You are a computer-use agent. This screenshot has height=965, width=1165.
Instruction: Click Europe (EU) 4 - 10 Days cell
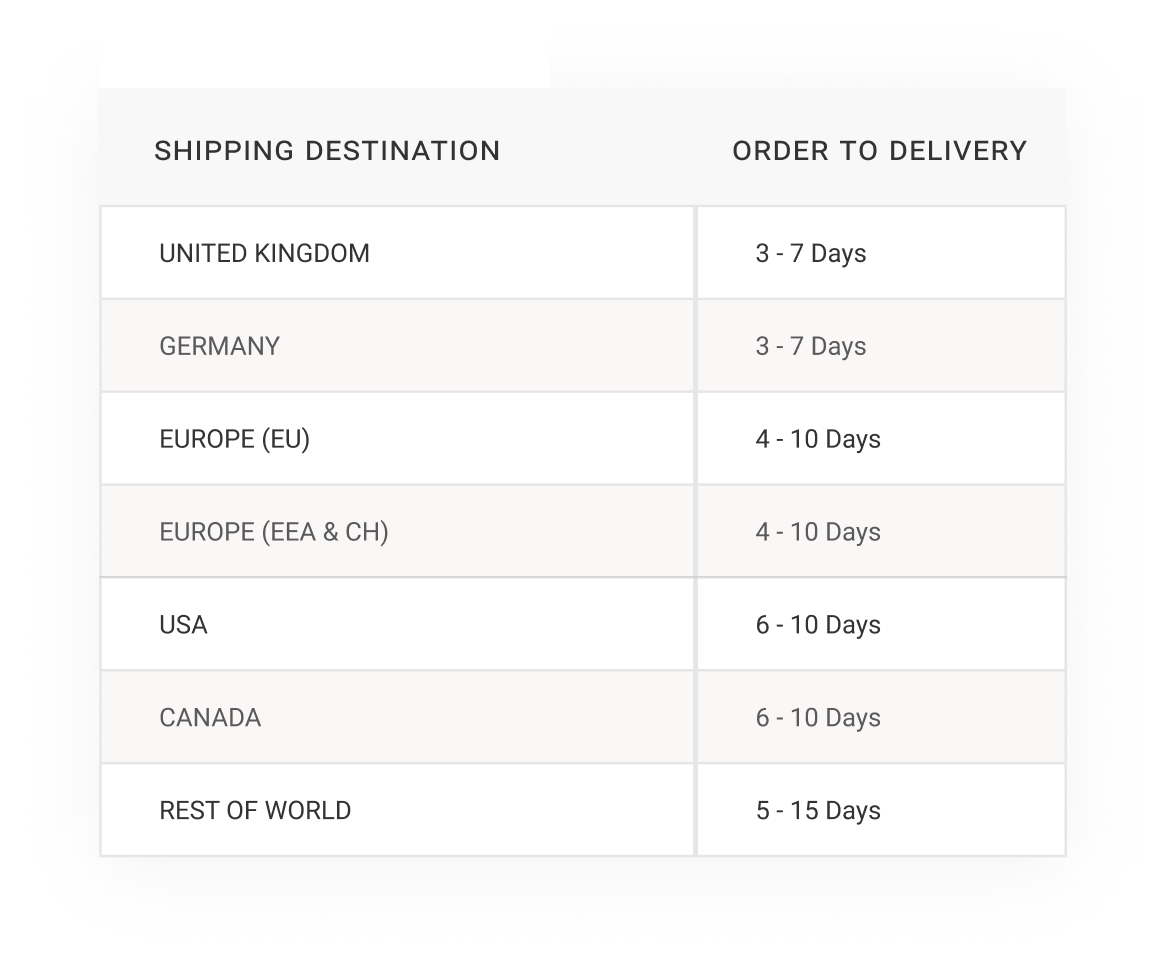coord(881,439)
